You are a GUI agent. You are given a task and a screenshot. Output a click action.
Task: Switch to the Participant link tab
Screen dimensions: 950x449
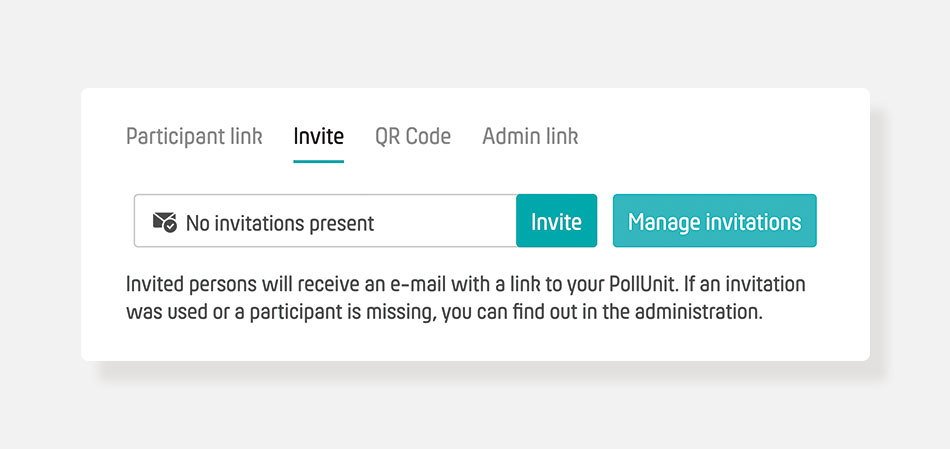194,136
